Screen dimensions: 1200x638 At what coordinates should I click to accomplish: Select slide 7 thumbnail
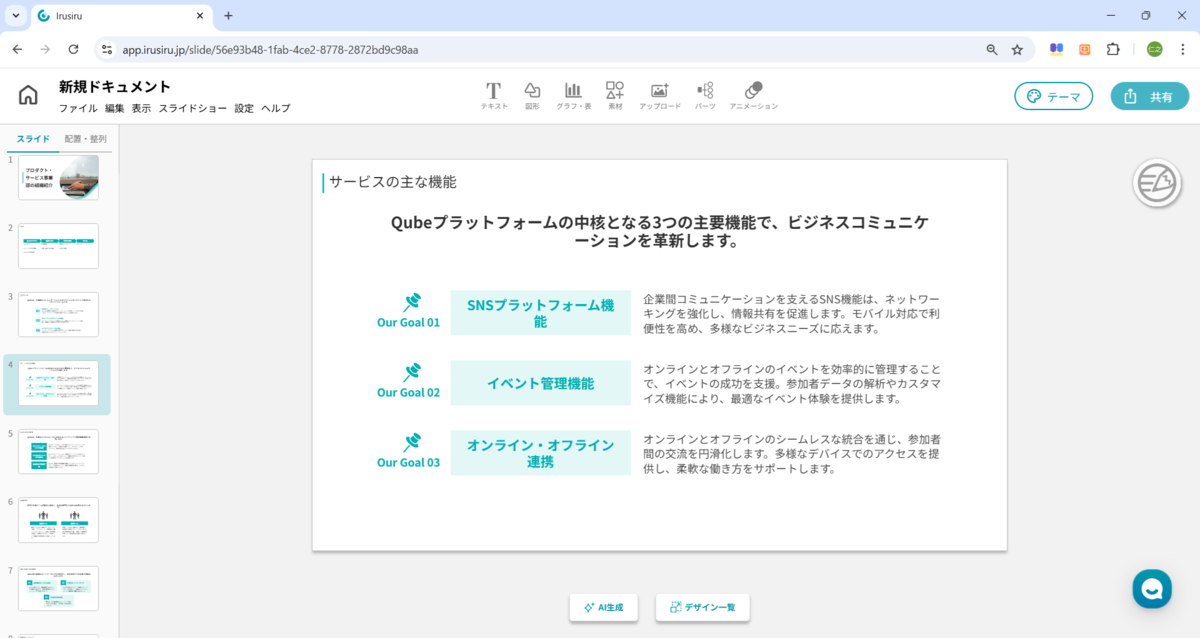point(58,588)
